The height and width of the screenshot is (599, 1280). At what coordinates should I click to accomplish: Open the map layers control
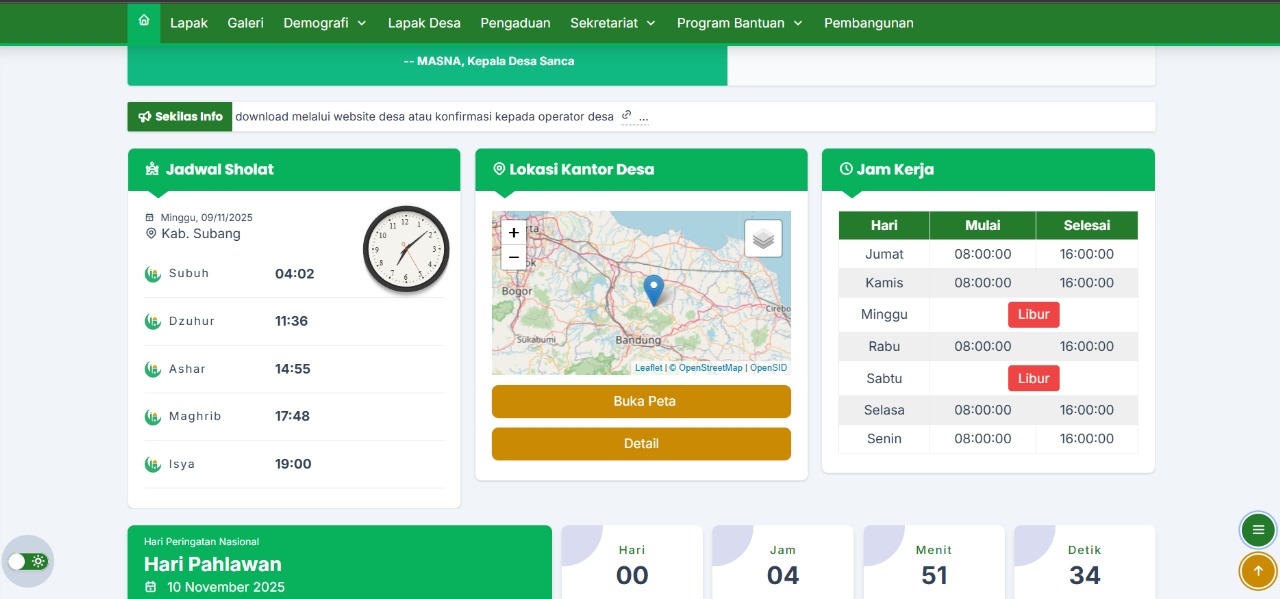click(763, 239)
